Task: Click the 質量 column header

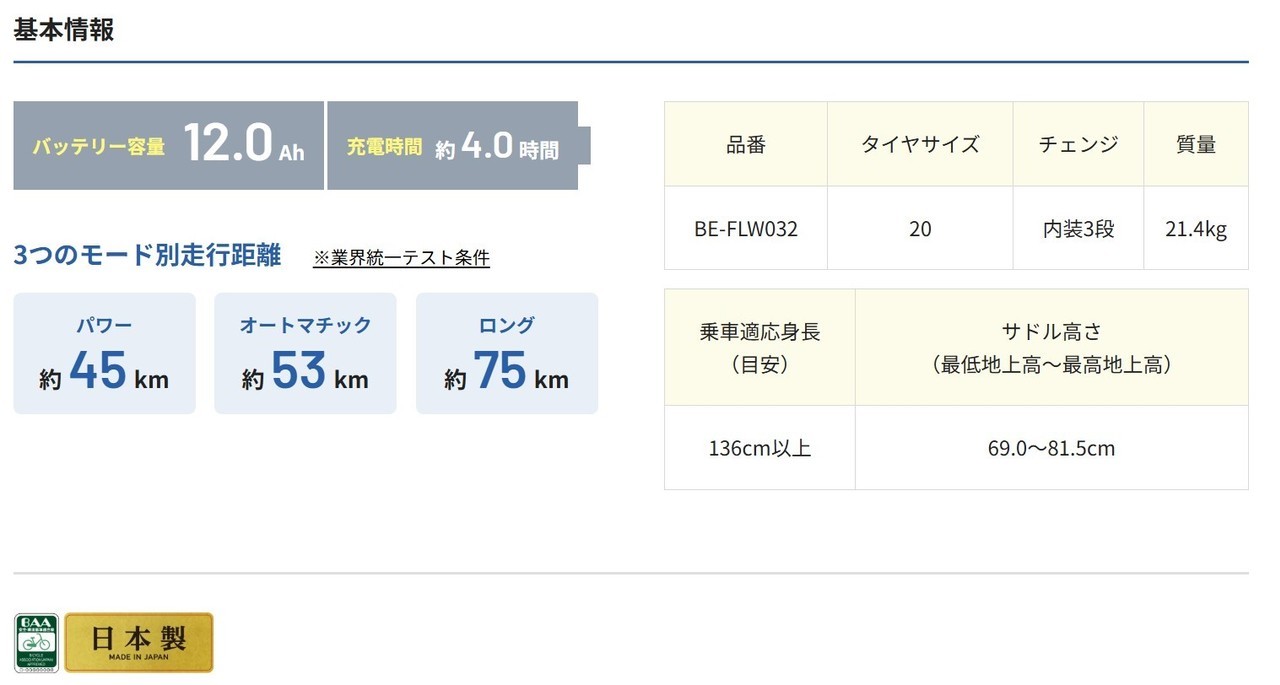Action: click(x=1196, y=144)
